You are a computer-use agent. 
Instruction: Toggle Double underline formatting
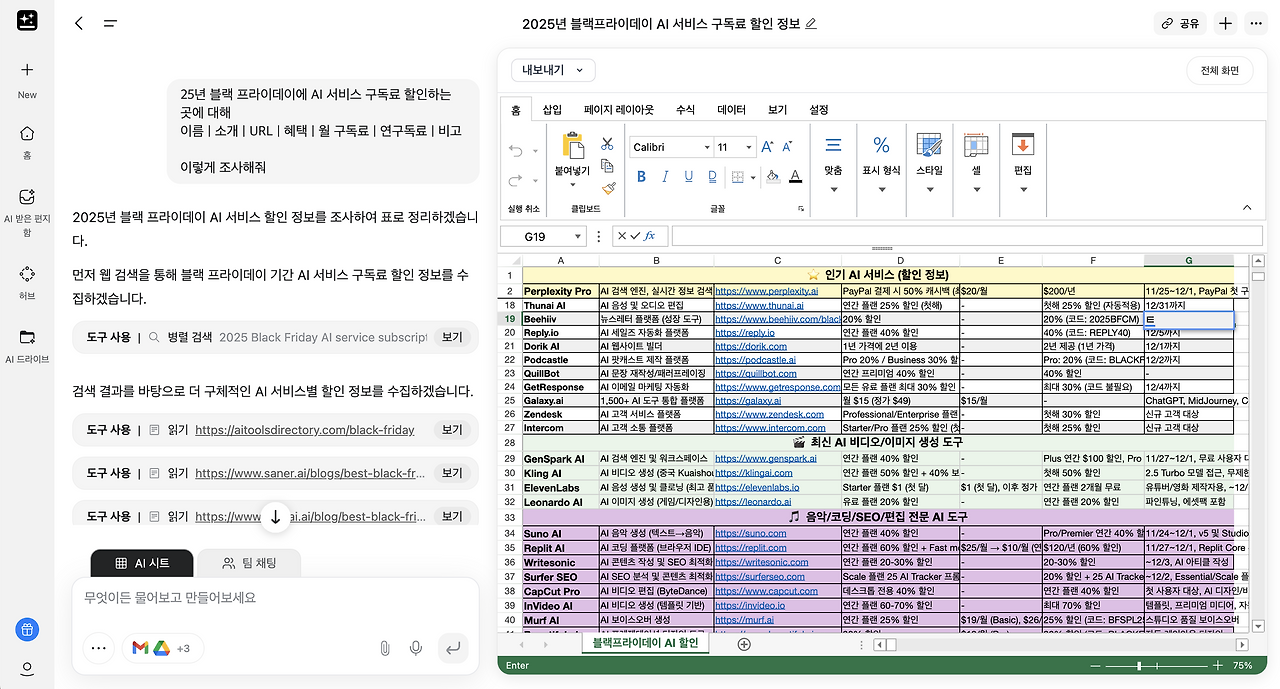coord(712,177)
